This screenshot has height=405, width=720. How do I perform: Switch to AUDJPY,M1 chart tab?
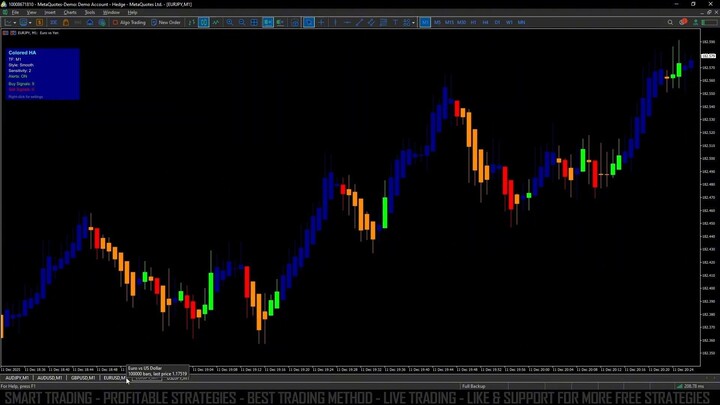click(x=17, y=378)
